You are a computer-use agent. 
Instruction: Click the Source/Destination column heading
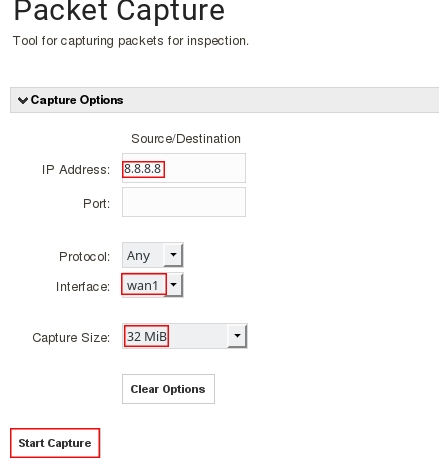(186, 139)
